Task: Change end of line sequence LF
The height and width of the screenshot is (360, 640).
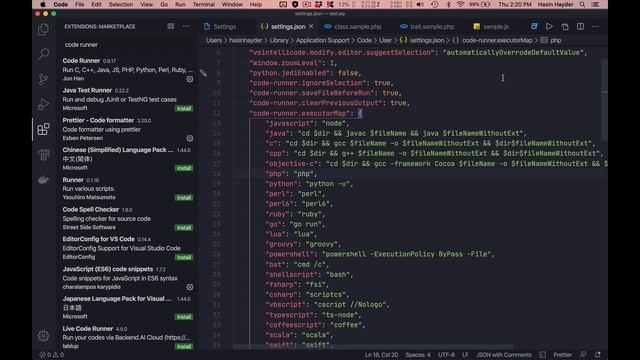Action: pos(465,355)
